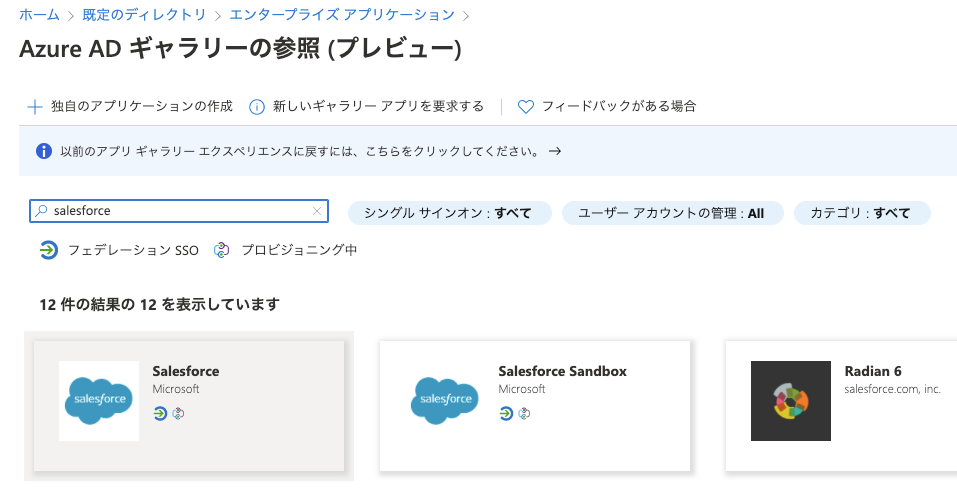Open the single sign-on filter dropdown
The width and height of the screenshot is (957, 488).
448,213
